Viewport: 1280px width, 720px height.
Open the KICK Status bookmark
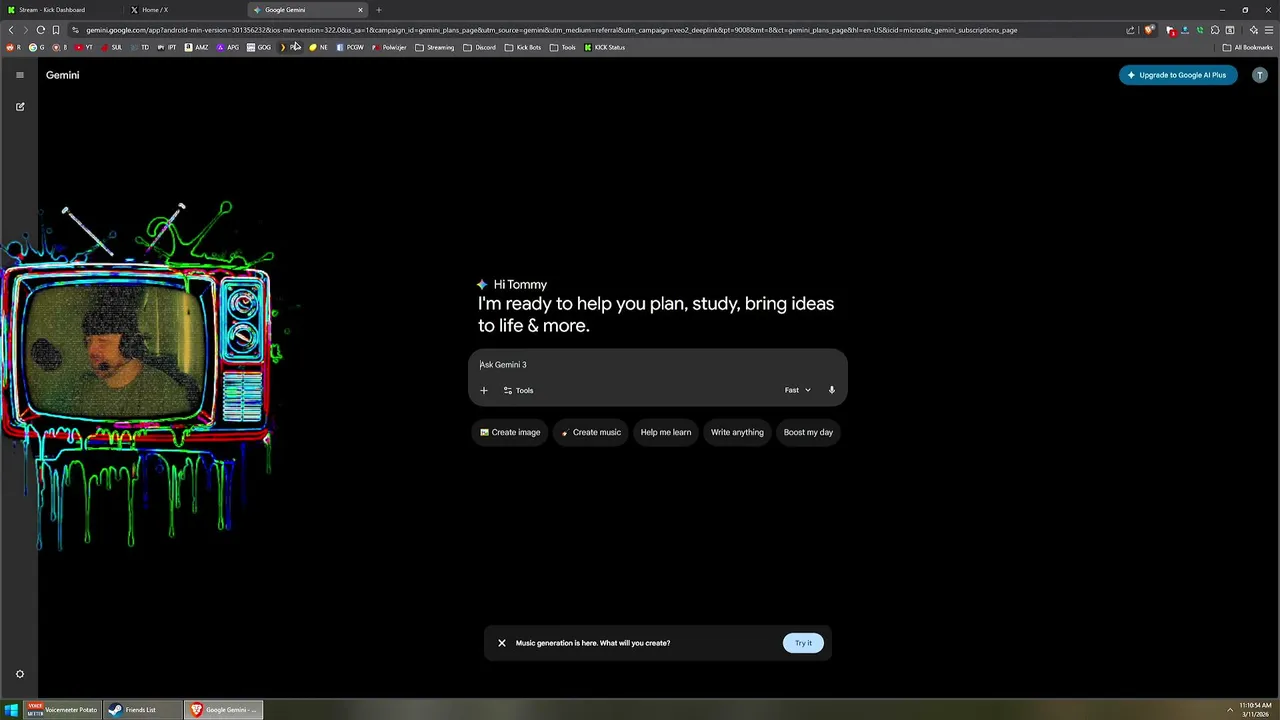pyautogui.click(x=605, y=47)
